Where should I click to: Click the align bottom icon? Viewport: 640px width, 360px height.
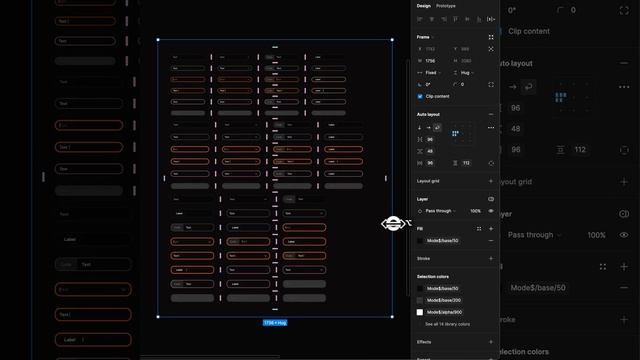(x=479, y=19)
